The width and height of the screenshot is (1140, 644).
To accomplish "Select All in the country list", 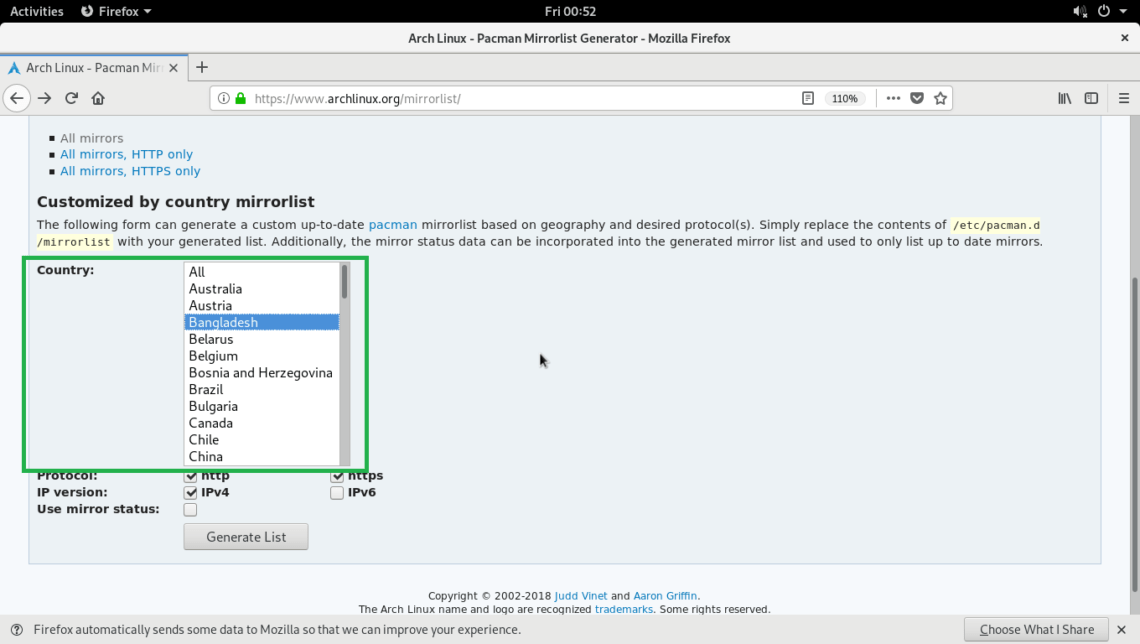I will point(262,272).
